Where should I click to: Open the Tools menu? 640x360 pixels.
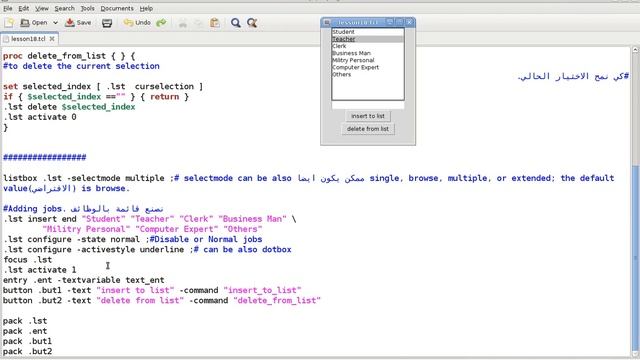(87, 8)
